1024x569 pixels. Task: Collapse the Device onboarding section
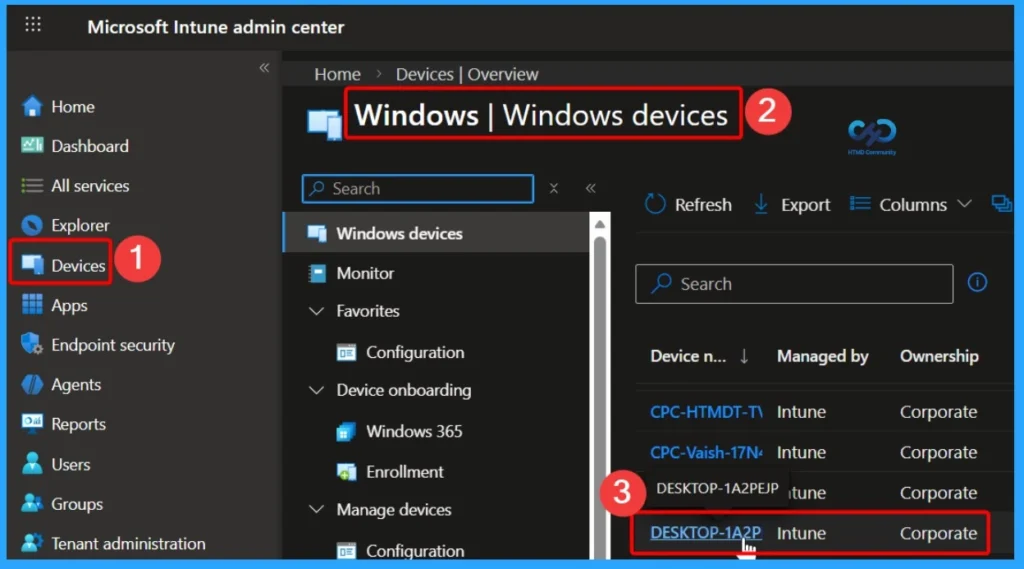(x=316, y=390)
